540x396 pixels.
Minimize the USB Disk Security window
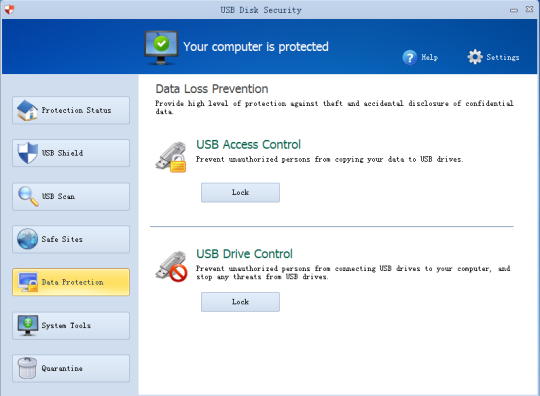[x=514, y=10]
